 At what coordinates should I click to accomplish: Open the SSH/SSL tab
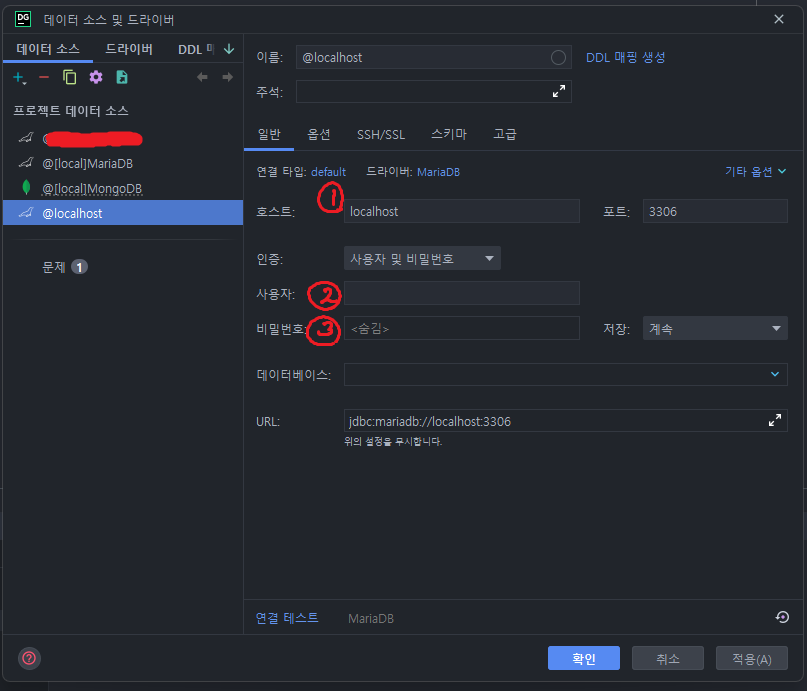(381, 134)
